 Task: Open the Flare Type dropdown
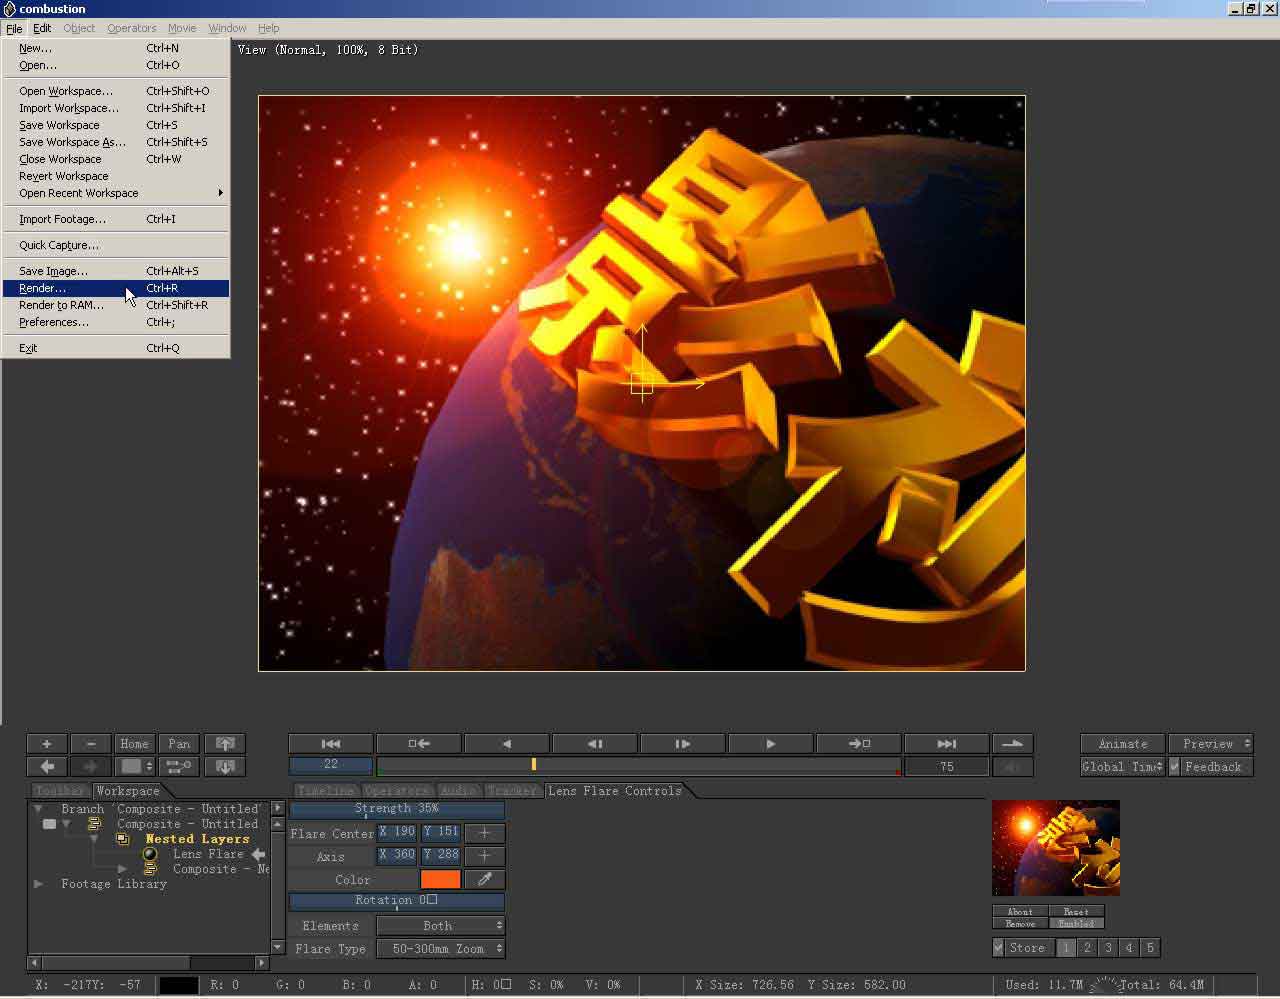coord(440,949)
